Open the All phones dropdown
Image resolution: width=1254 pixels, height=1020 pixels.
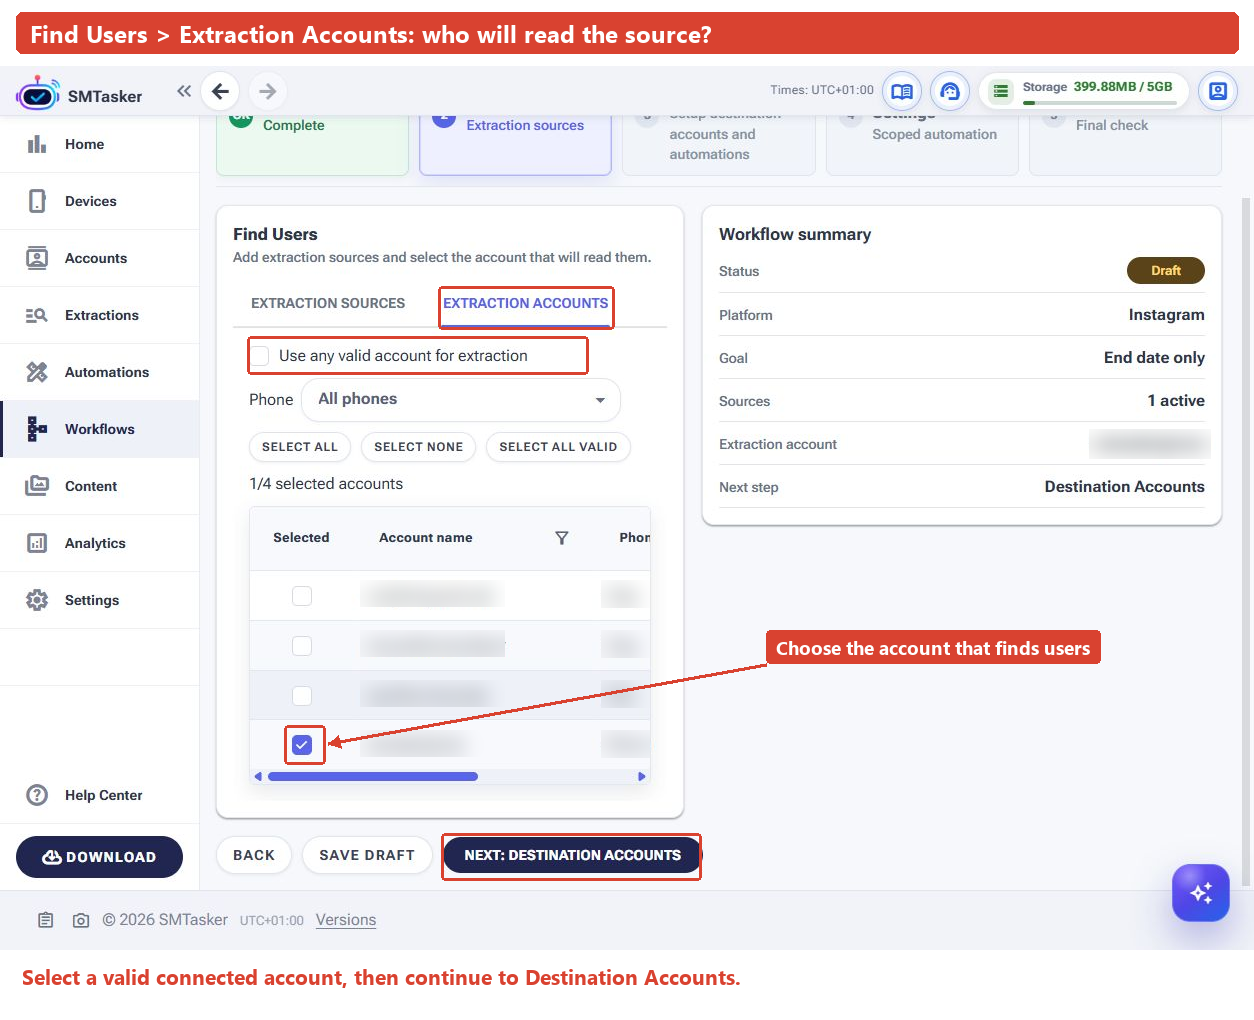[461, 399]
